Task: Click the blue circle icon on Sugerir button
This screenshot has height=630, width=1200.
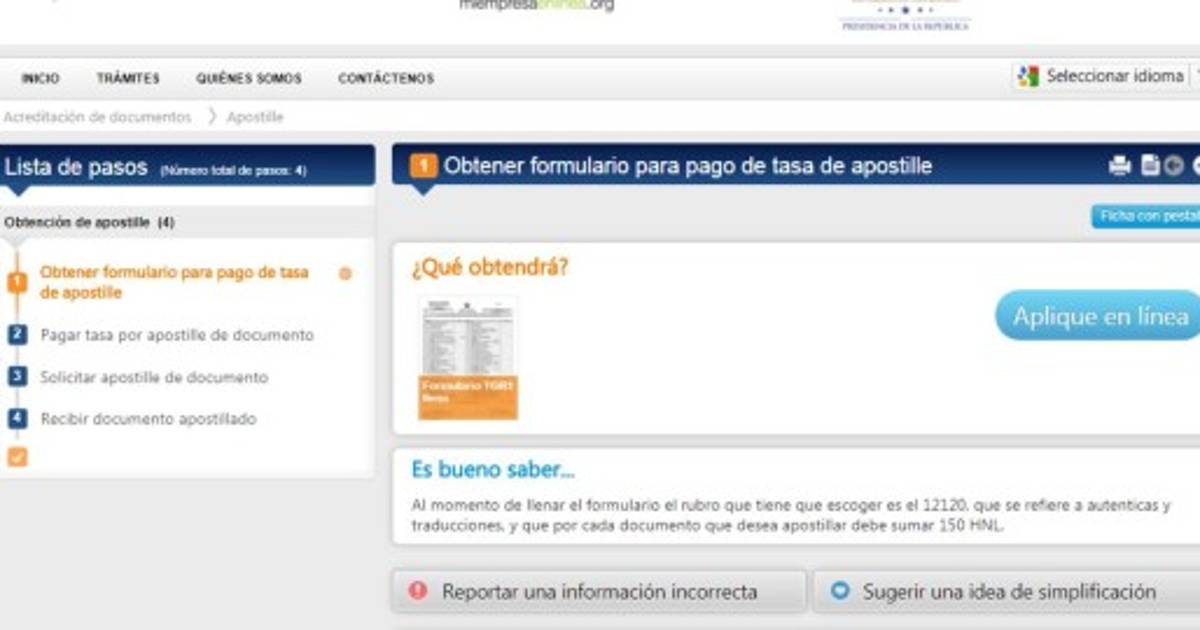Action: click(841, 591)
